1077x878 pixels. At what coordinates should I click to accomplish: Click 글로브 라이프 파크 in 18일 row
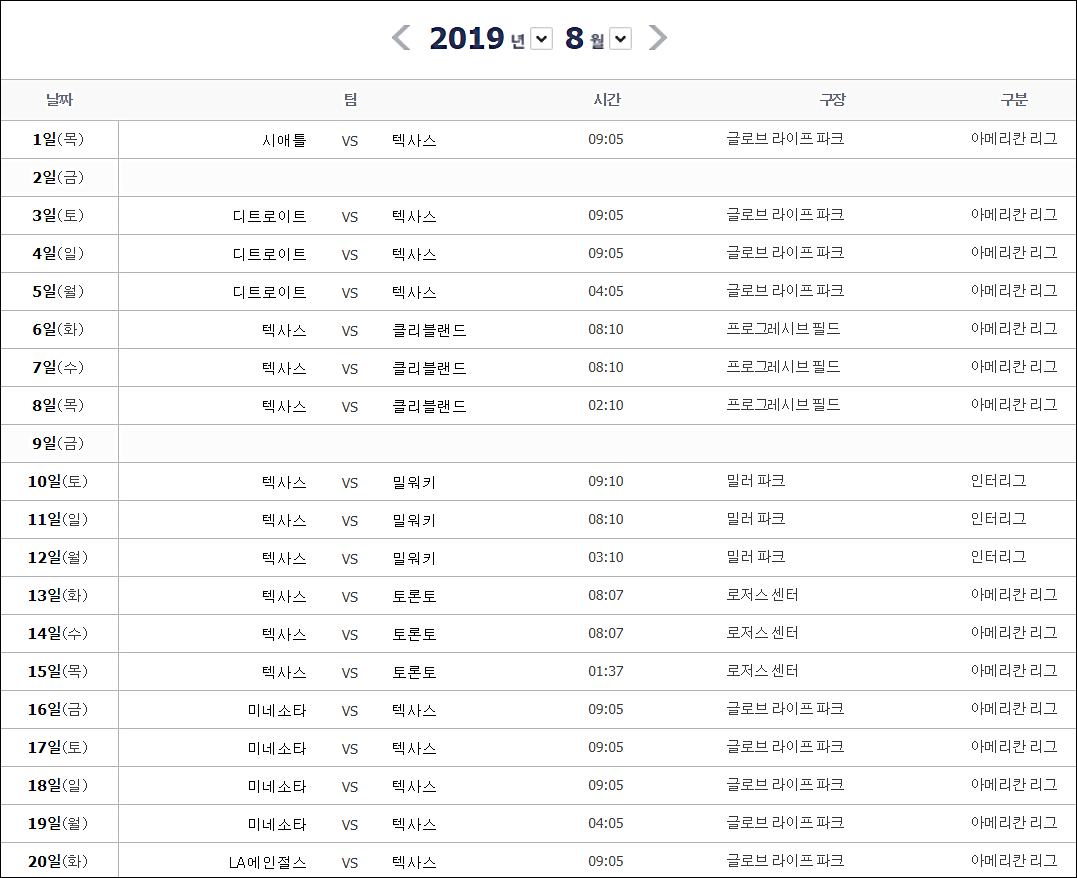(x=785, y=785)
